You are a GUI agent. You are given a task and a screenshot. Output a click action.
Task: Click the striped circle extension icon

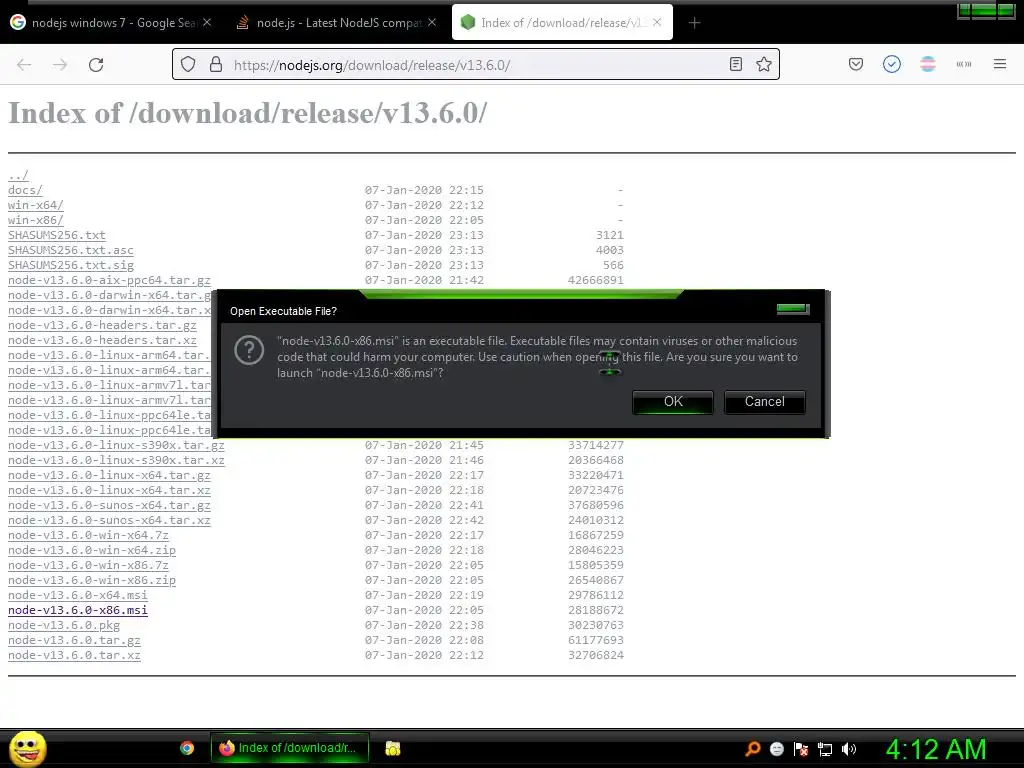(x=927, y=64)
